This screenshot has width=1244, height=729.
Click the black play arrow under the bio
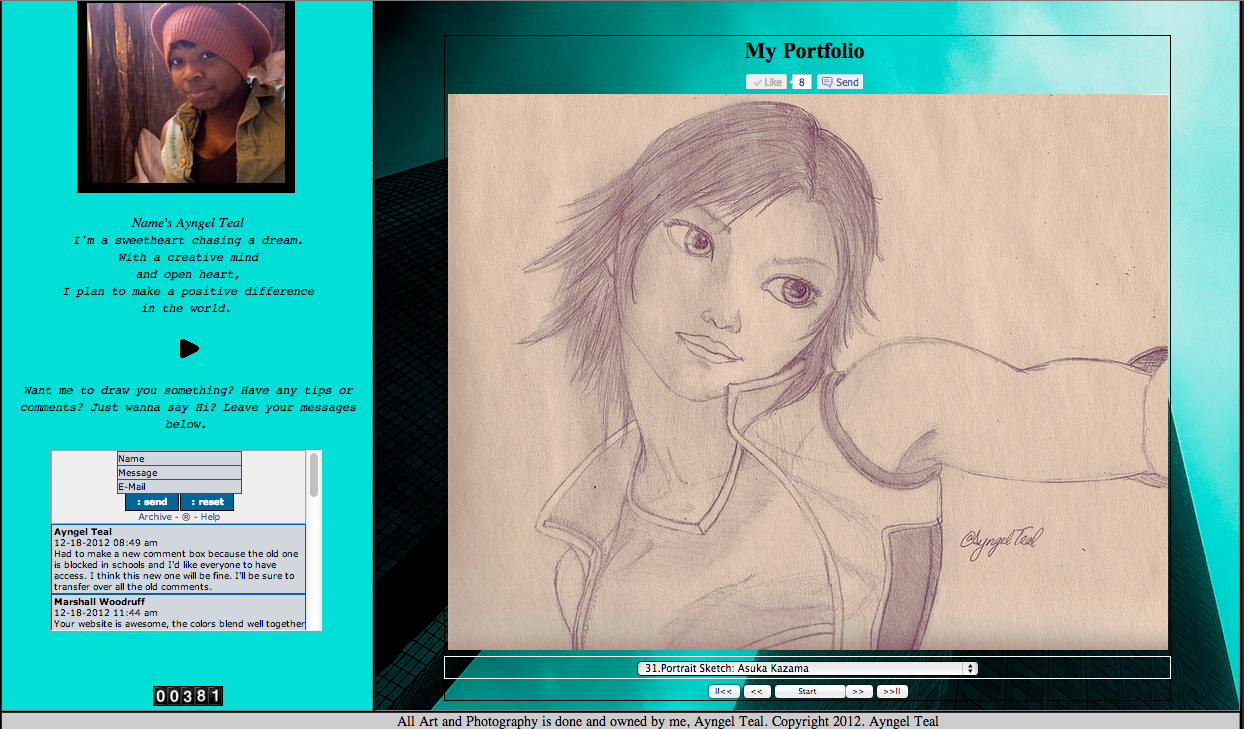point(189,348)
